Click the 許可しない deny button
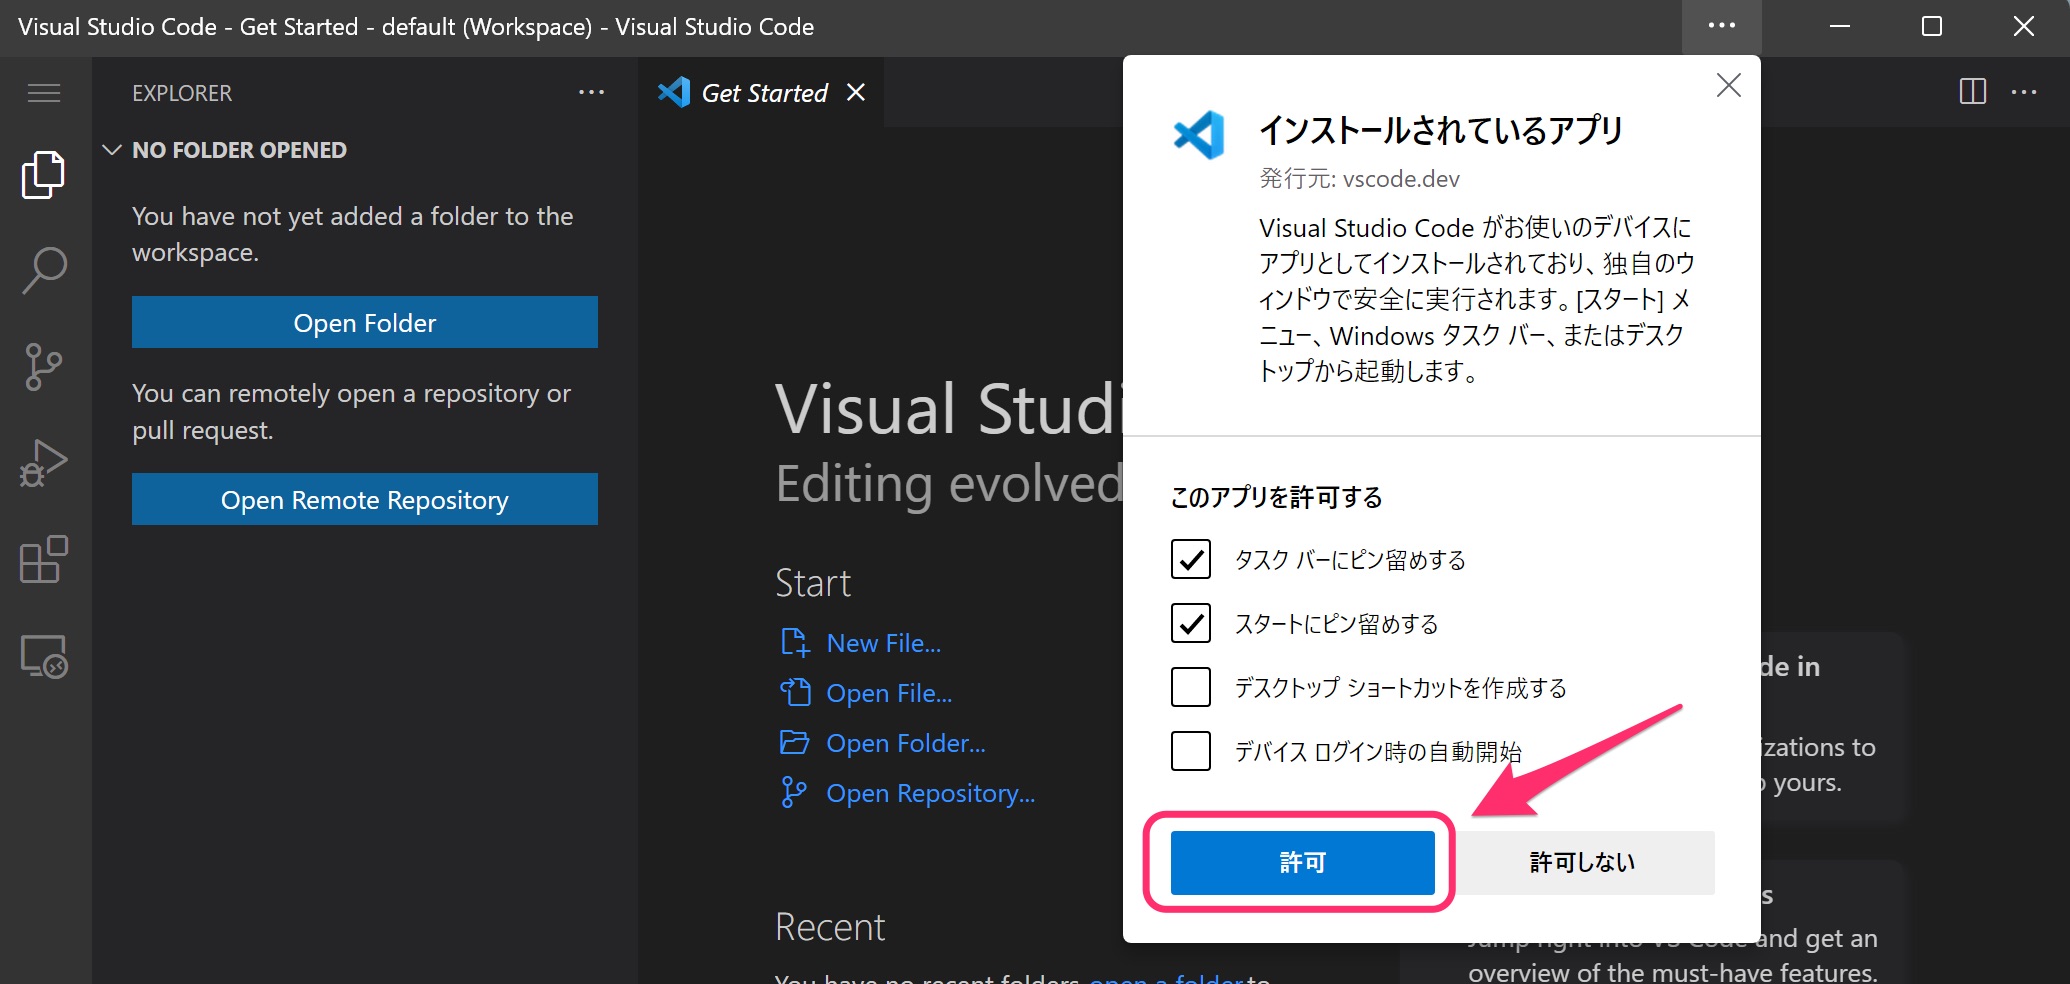The height and width of the screenshot is (984, 2070). click(x=1582, y=862)
